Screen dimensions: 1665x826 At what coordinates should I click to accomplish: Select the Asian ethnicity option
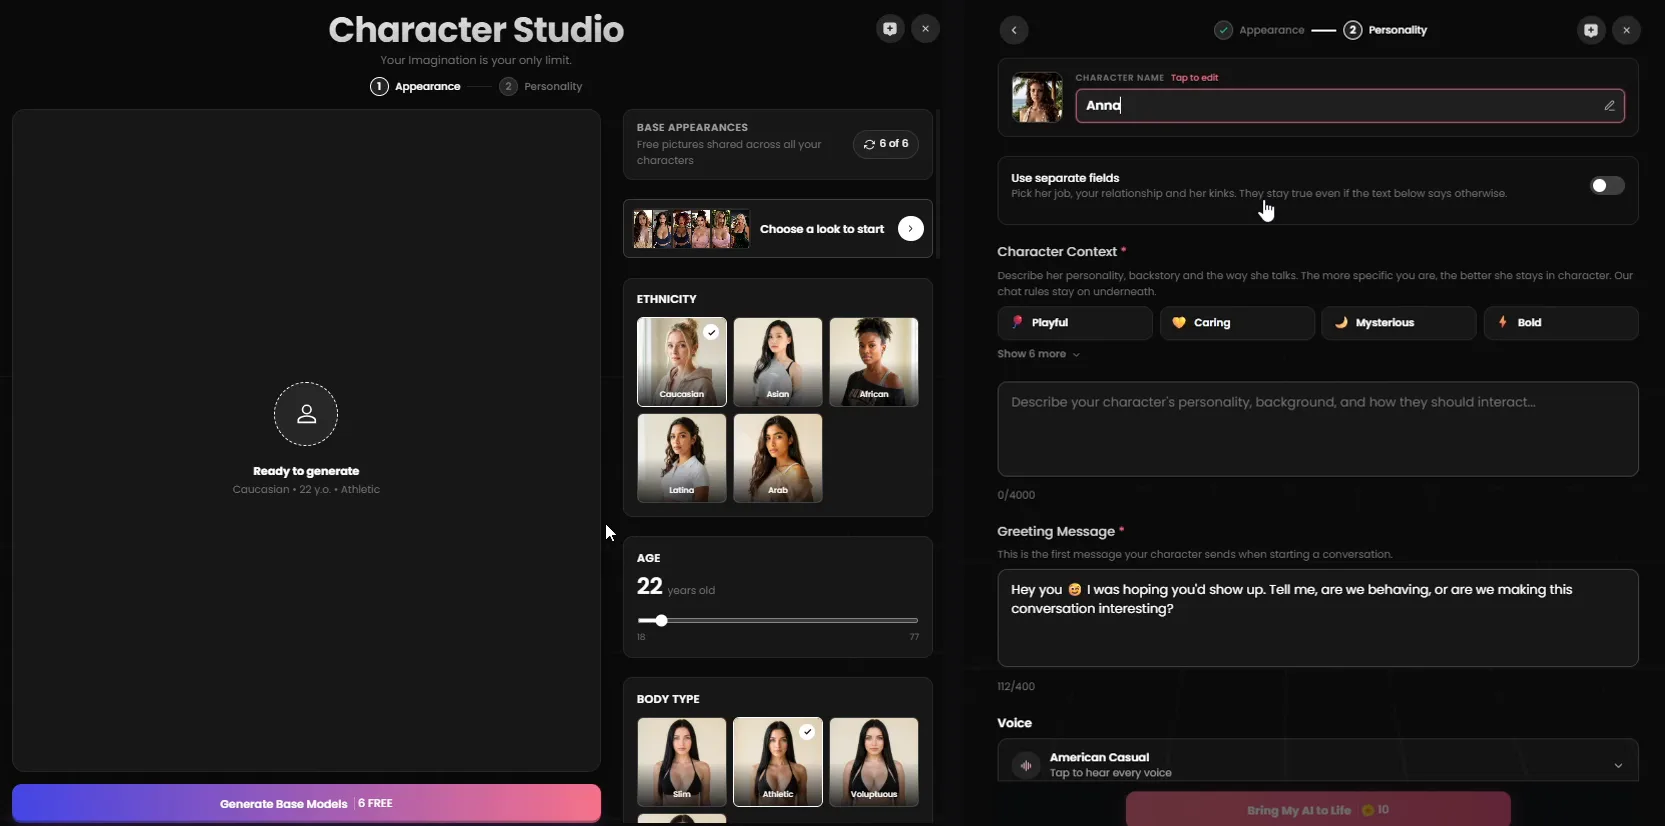778,362
